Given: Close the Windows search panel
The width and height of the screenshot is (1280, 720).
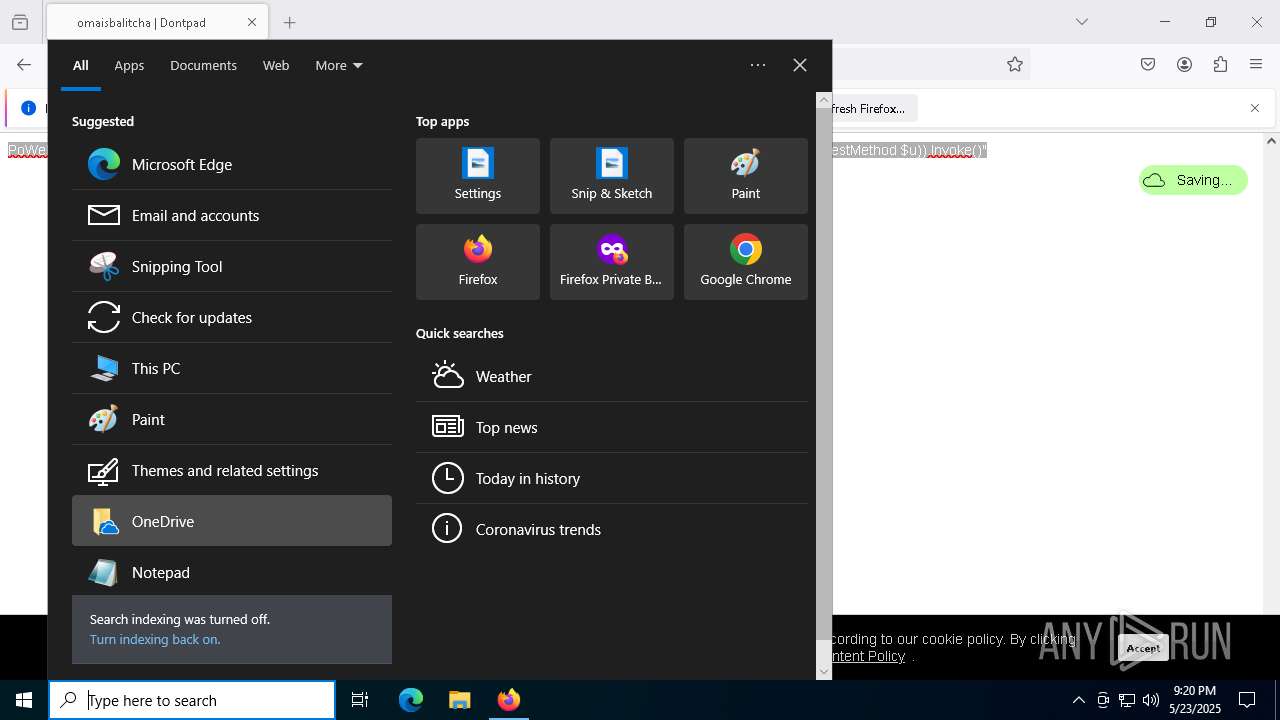Looking at the screenshot, I should point(800,65).
